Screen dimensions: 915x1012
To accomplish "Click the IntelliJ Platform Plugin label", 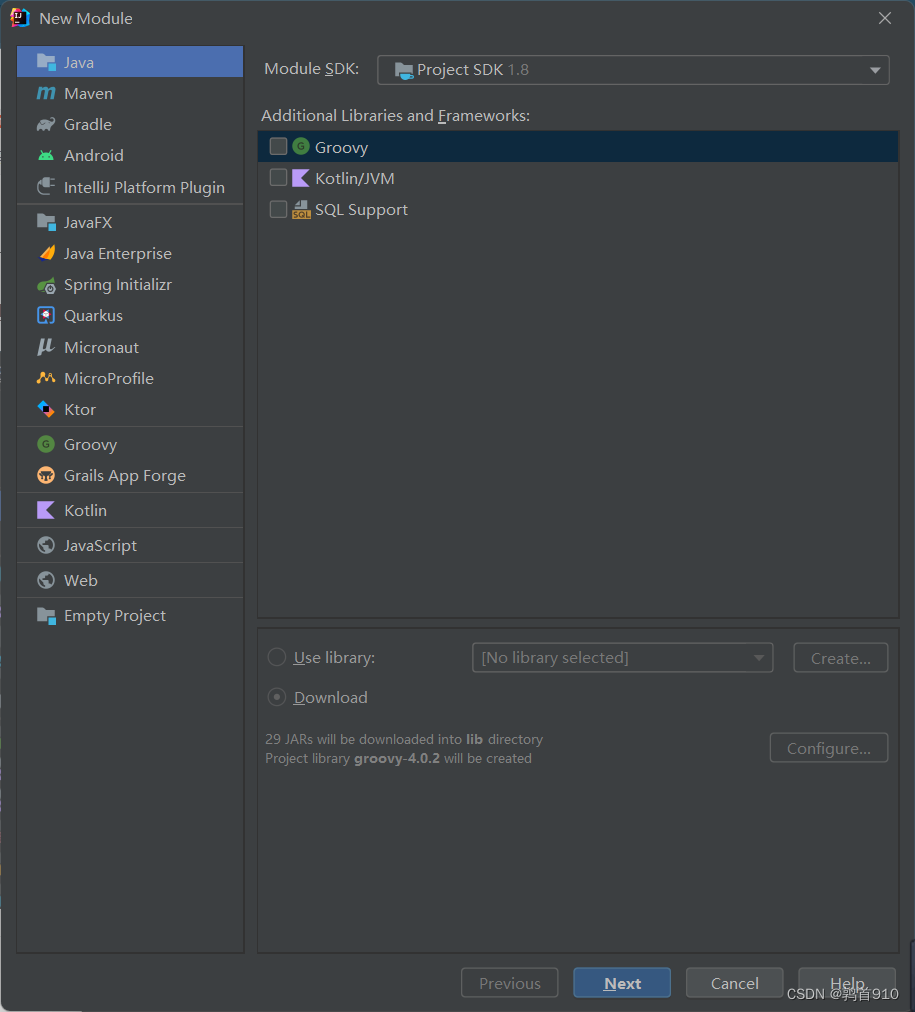I will (145, 187).
